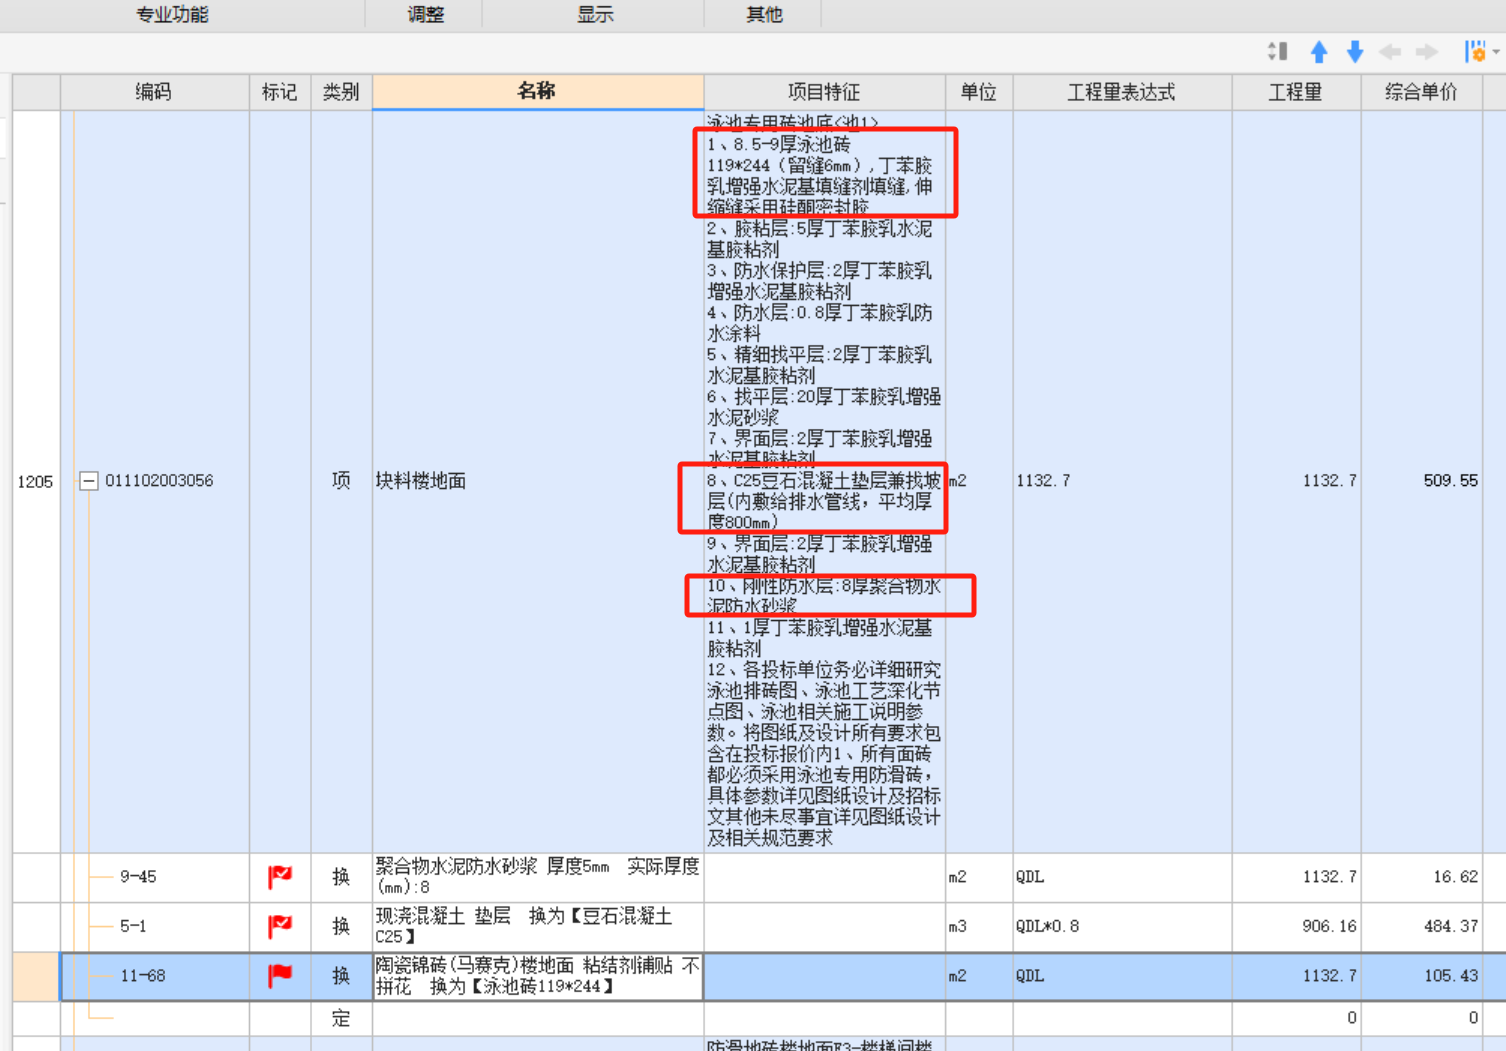The height and width of the screenshot is (1051, 1506).
Task: Select 换 category cell of row 9-45
Action: click(341, 877)
